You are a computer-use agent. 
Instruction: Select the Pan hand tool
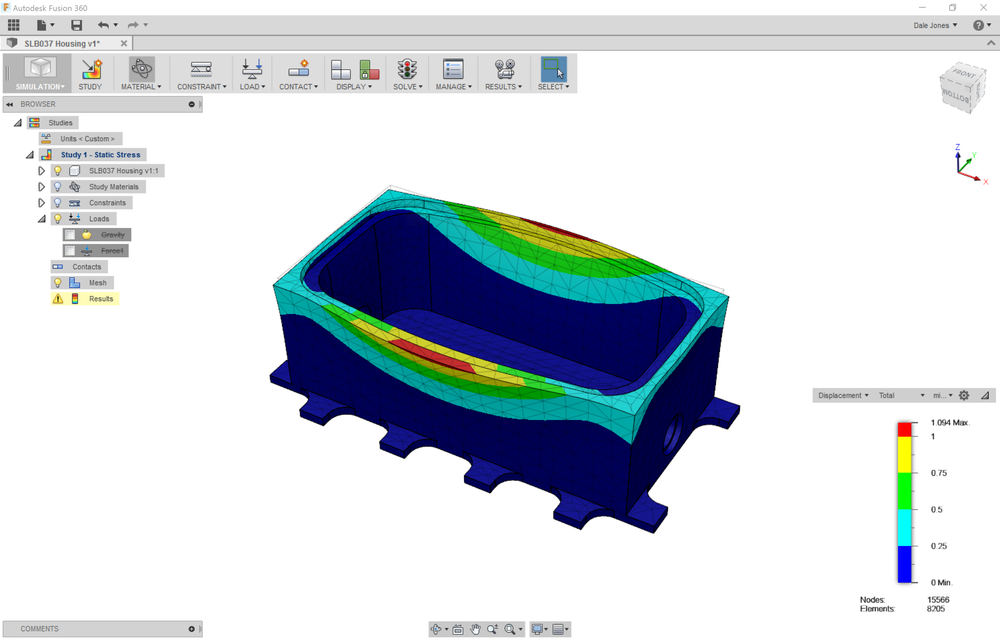pyautogui.click(x=475, y=629)
